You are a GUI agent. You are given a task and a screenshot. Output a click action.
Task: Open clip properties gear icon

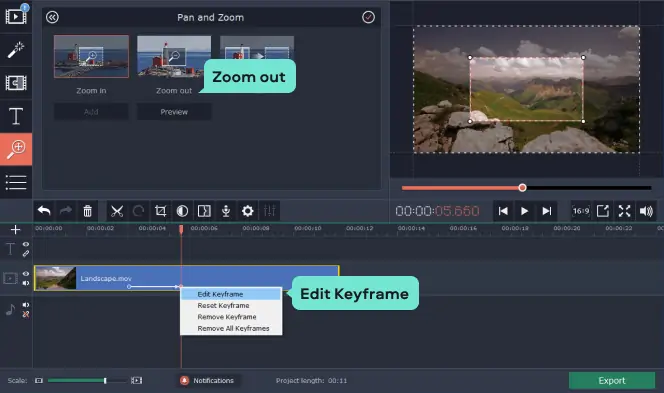248,210
